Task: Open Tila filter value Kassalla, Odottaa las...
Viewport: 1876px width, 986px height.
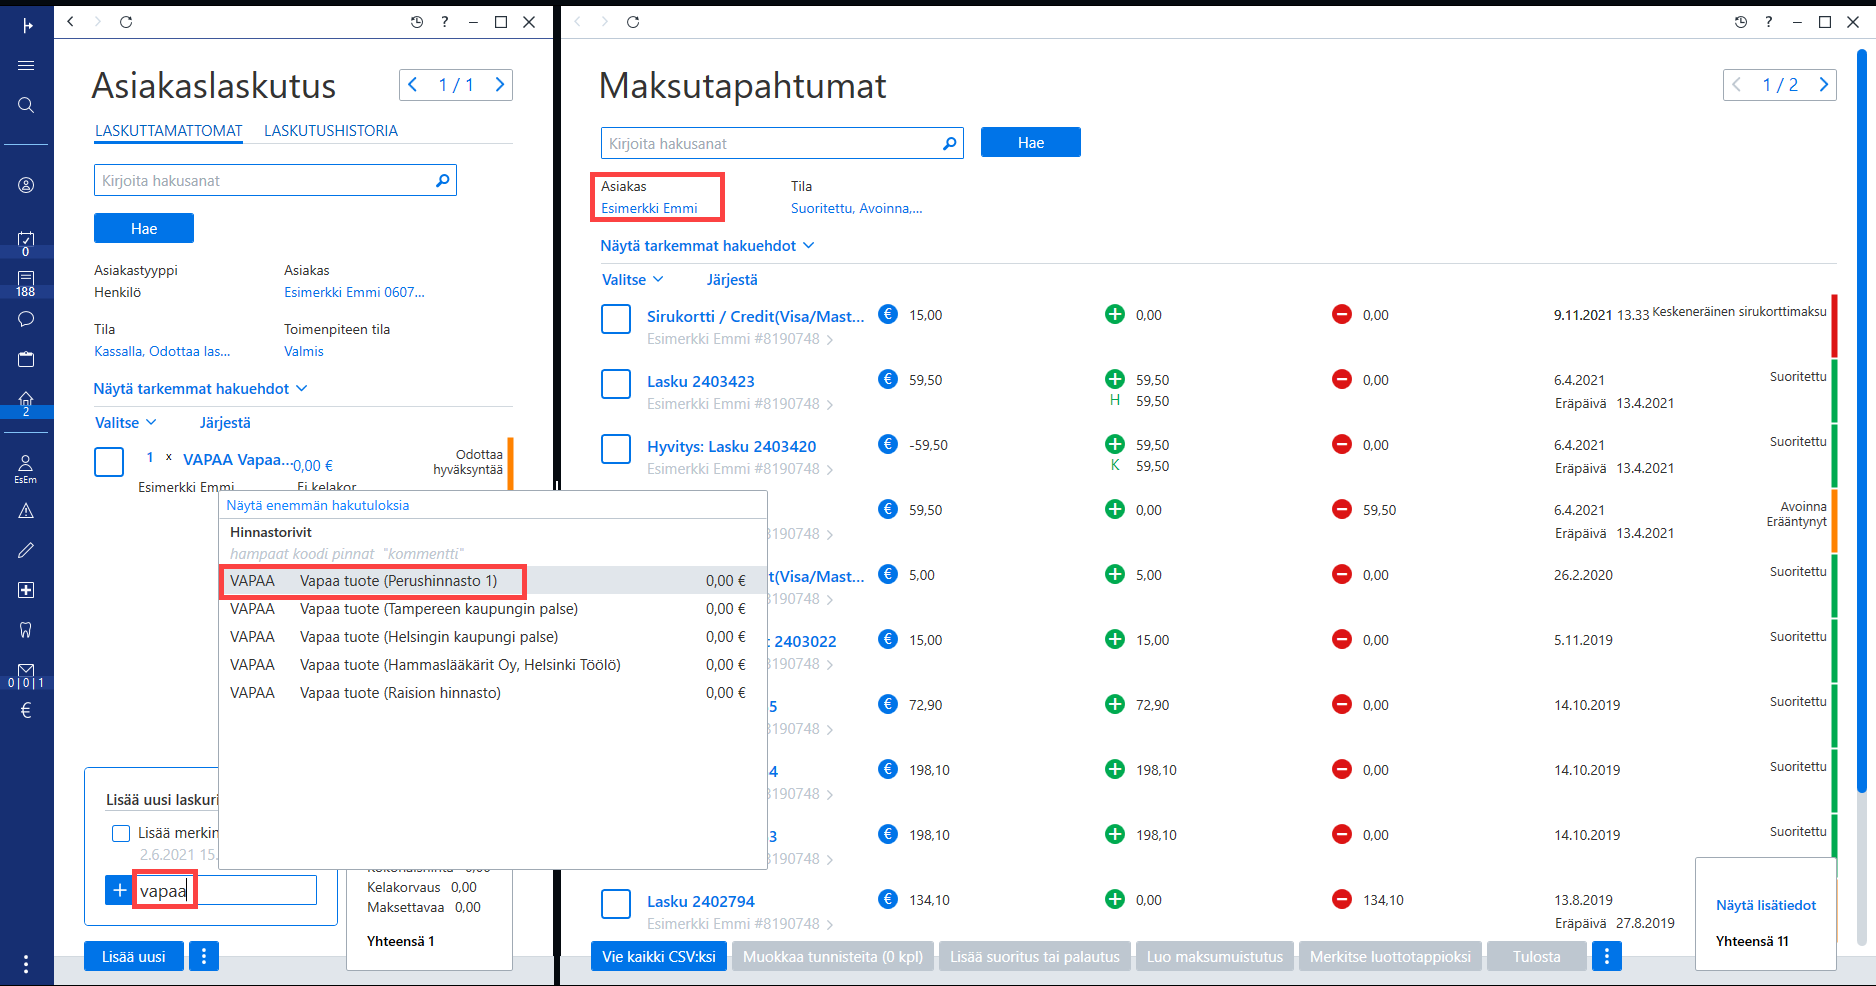Action: point(162,351)
